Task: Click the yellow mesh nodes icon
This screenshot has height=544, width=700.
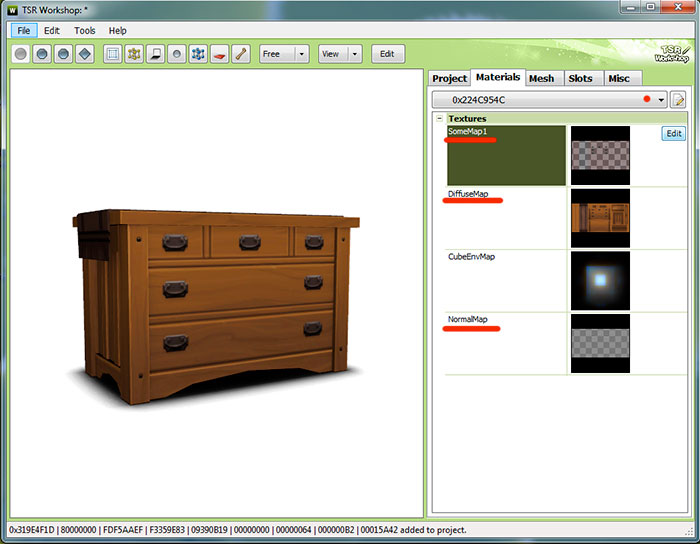Action: coord(134,54)
